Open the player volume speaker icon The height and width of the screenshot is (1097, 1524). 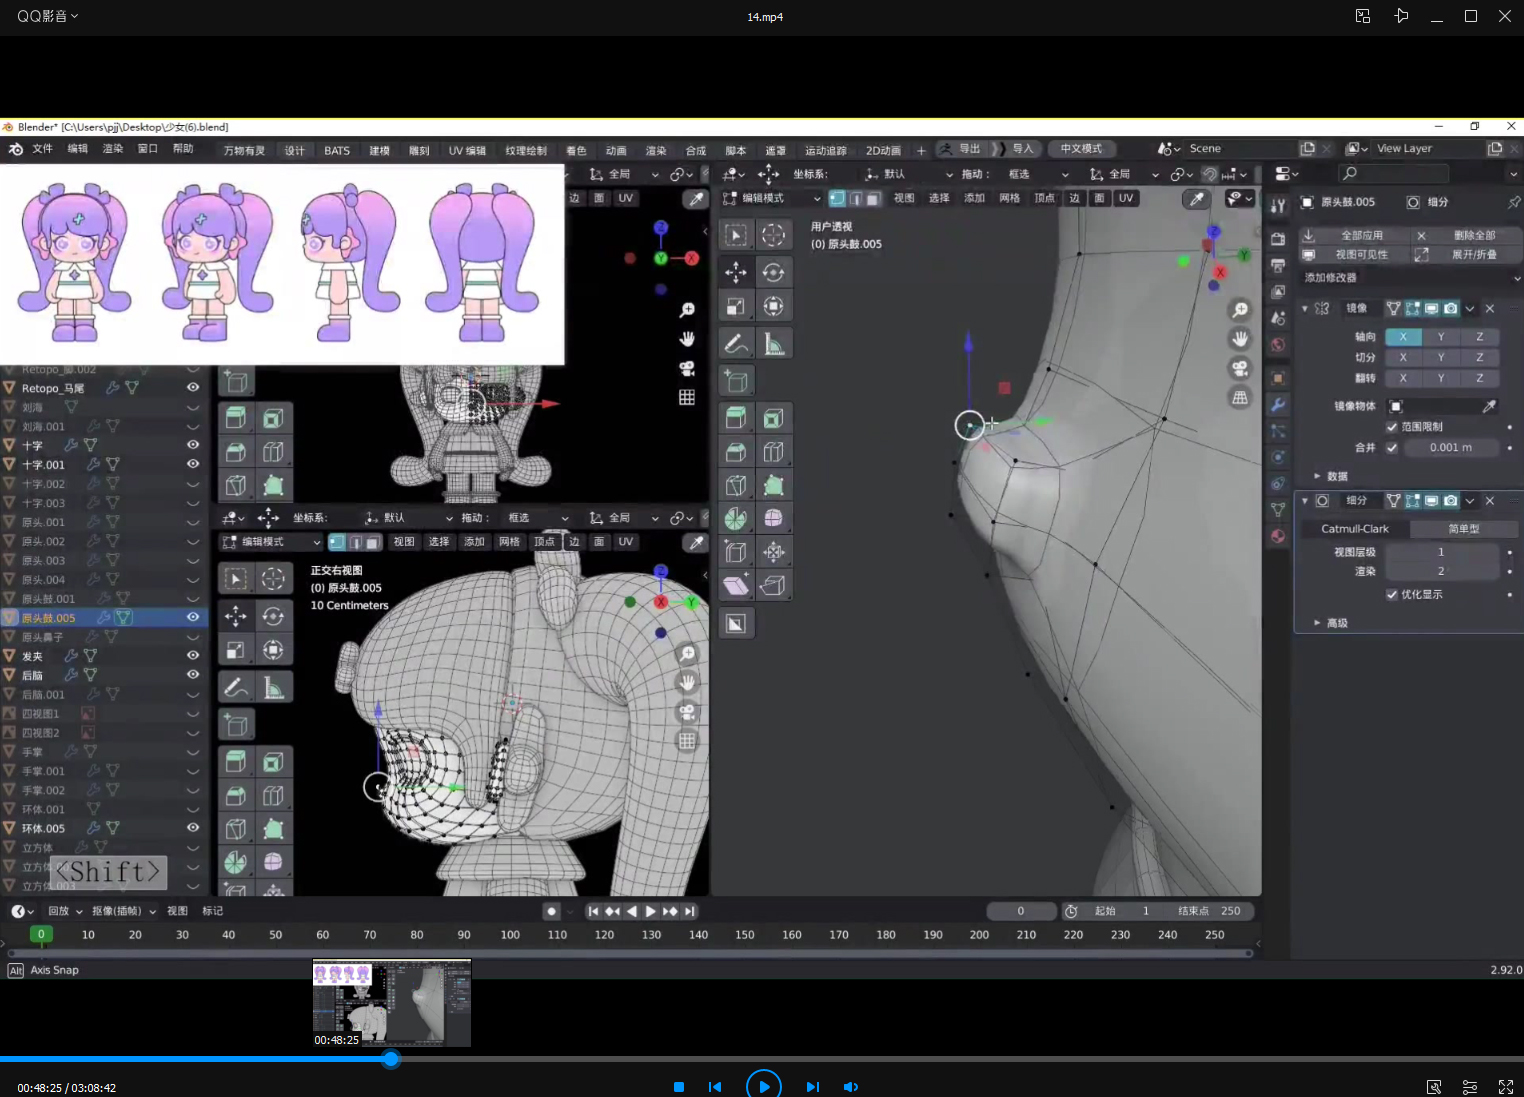click(850, 1087)
